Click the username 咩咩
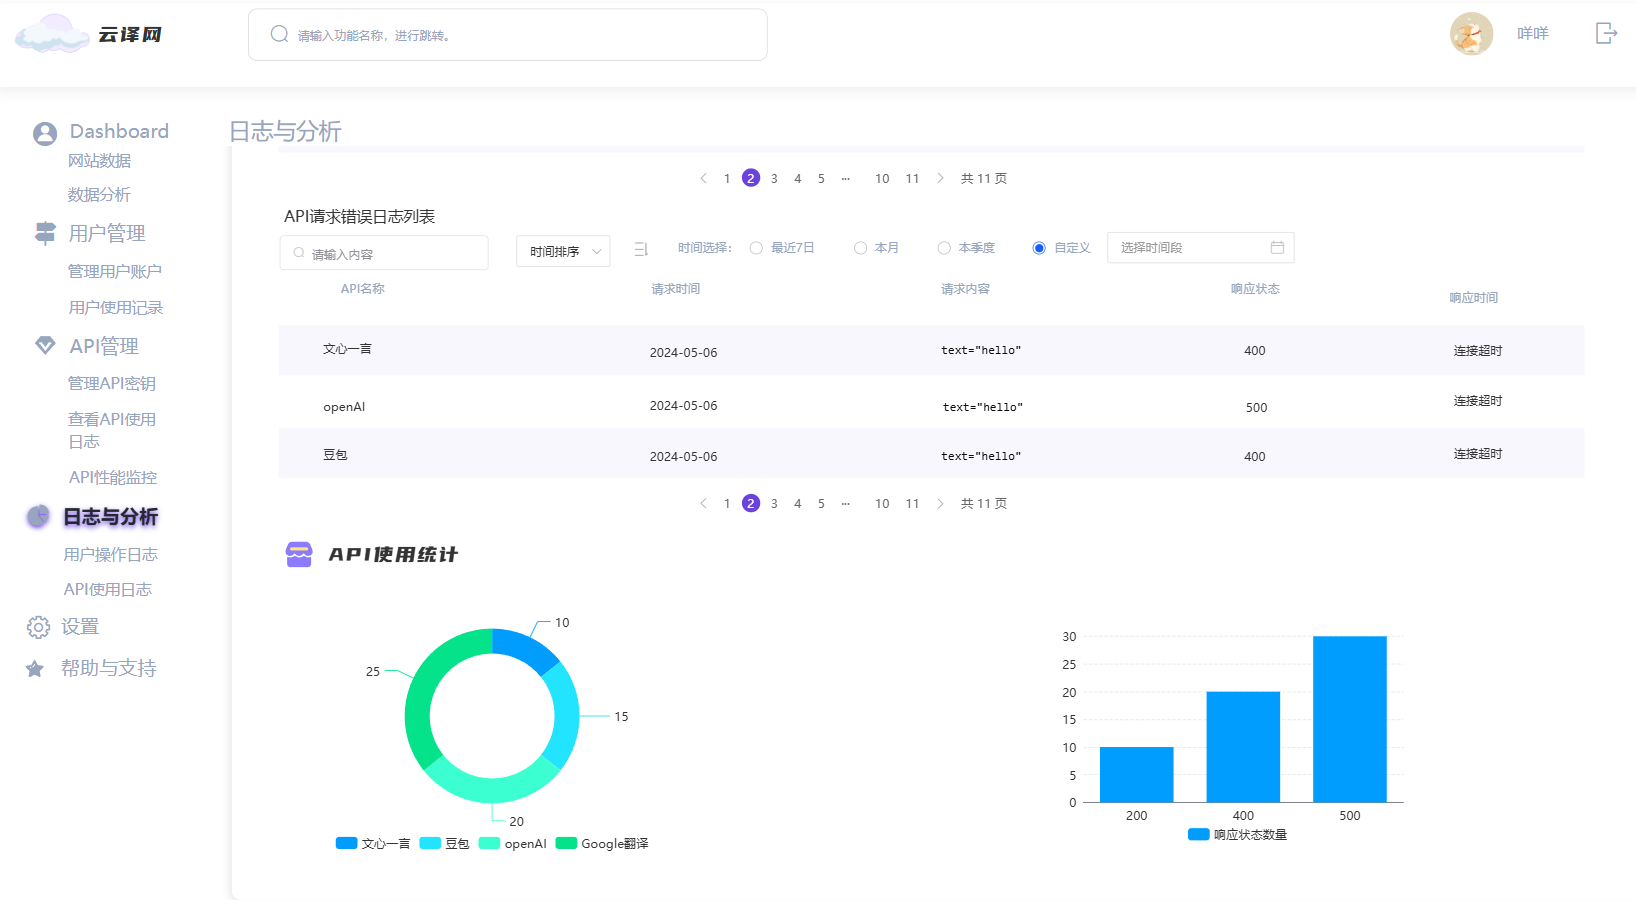 point(1532,33)
